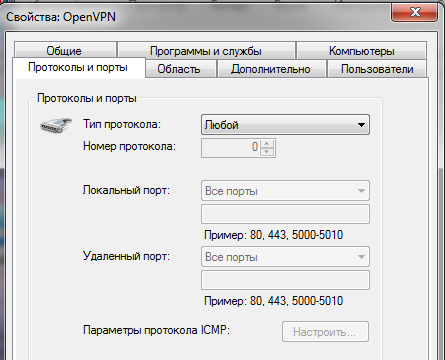Decrease Номер протокола with down arrow
Screen dimensions: 445x360
pos(267,152)
